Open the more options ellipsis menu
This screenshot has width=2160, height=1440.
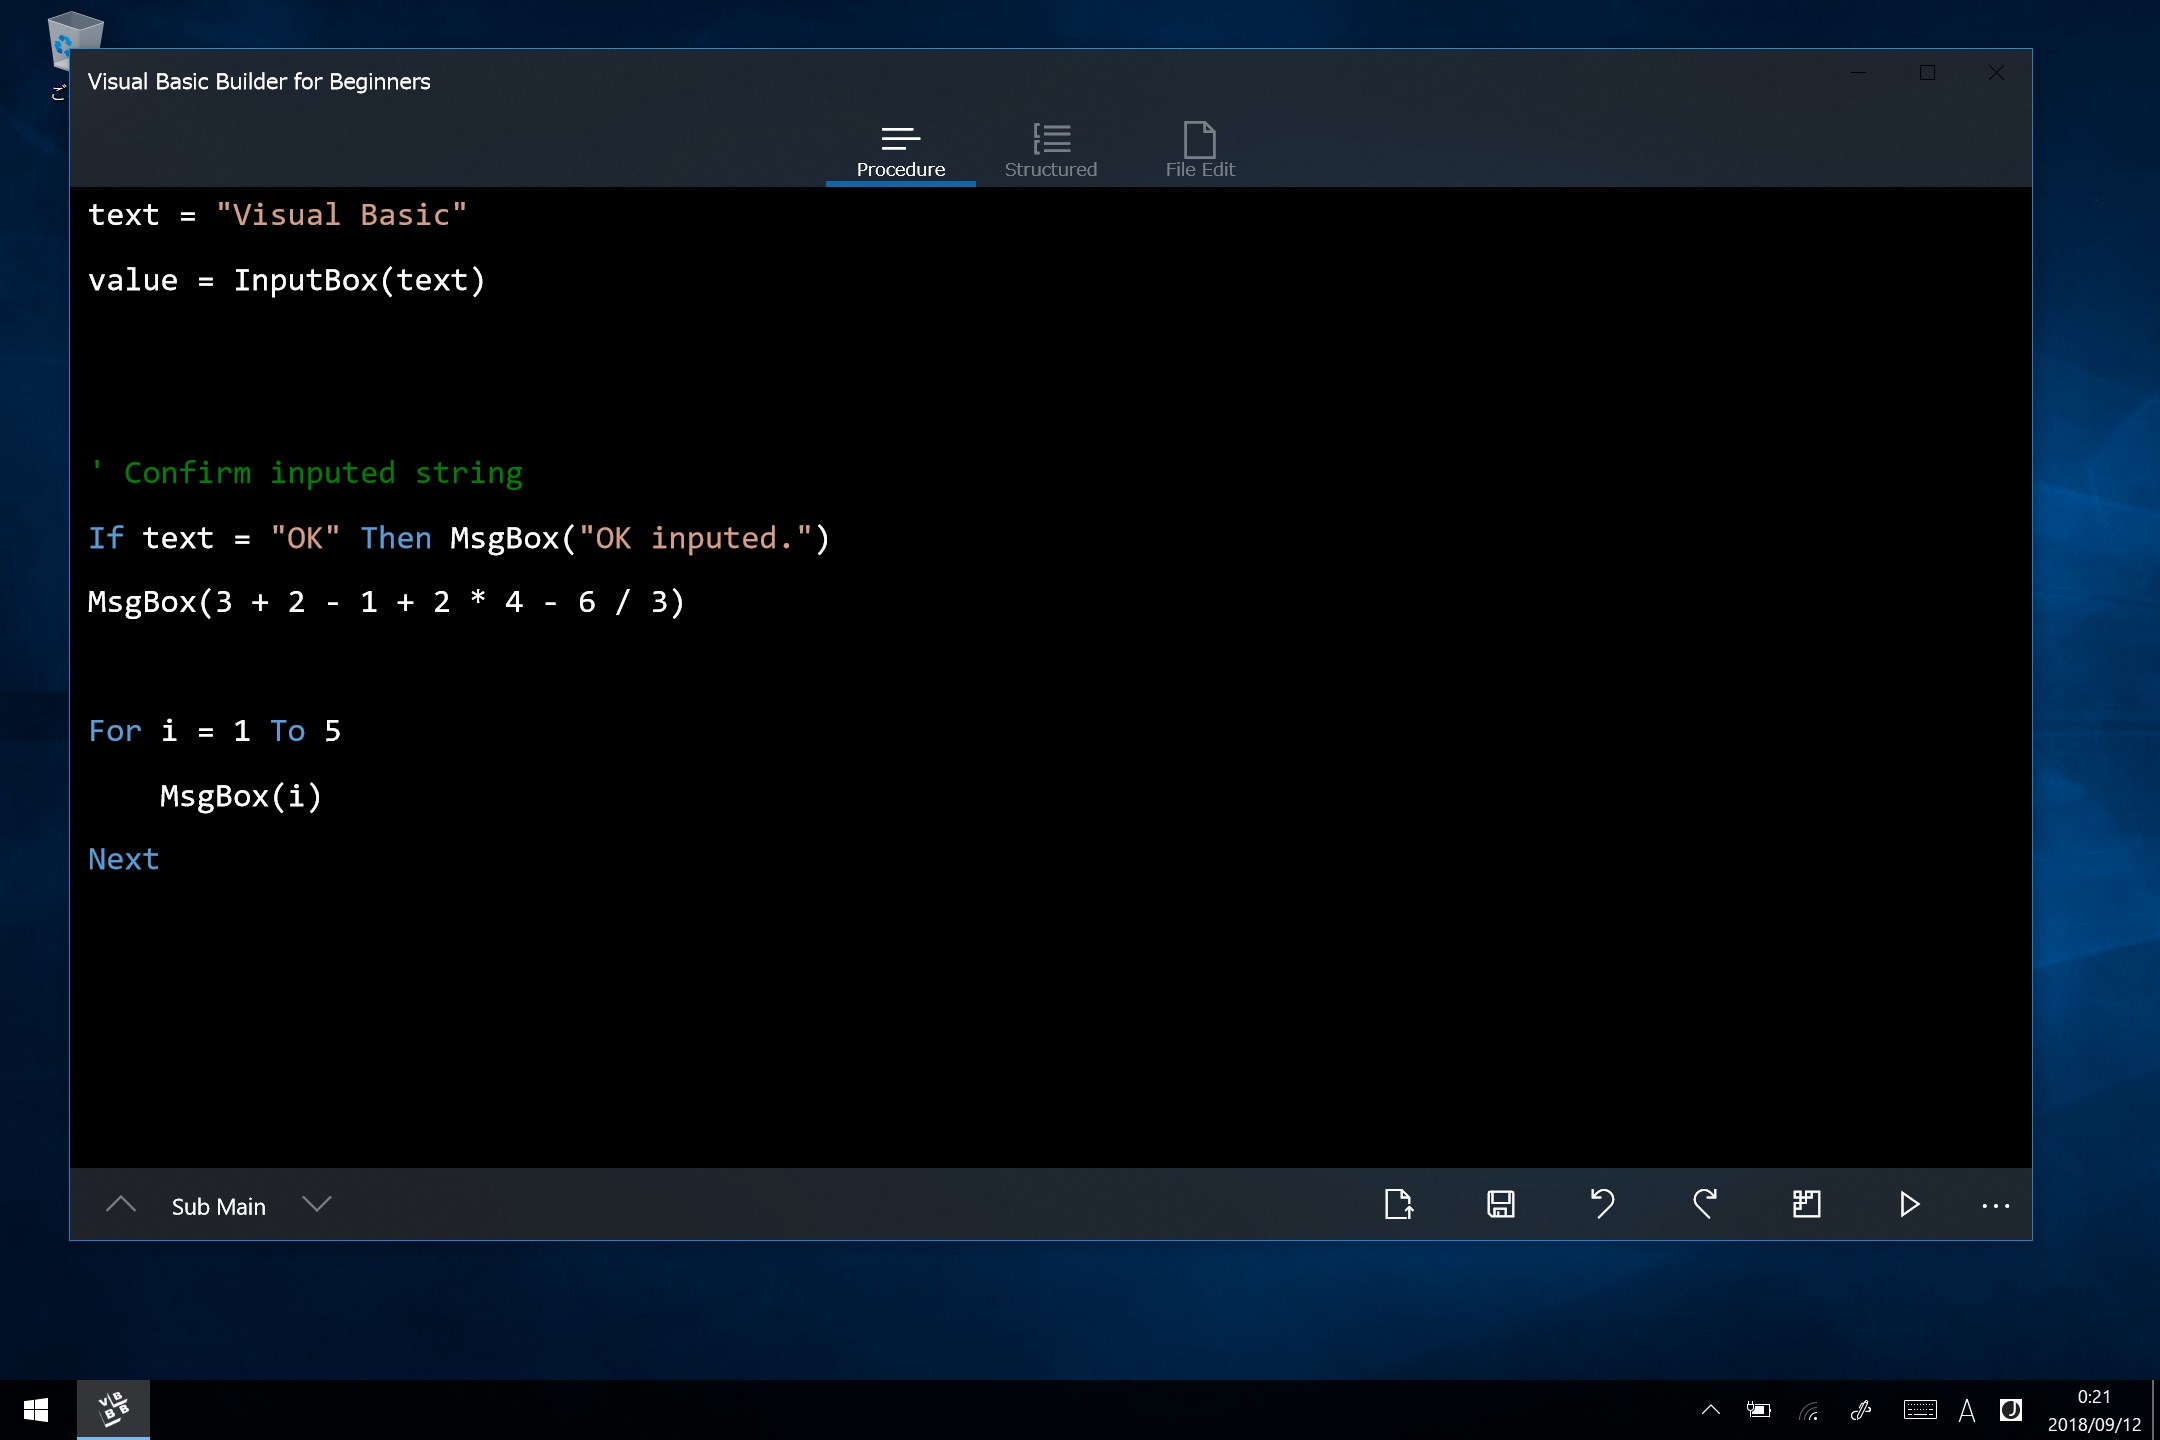coord(1995,1206)
